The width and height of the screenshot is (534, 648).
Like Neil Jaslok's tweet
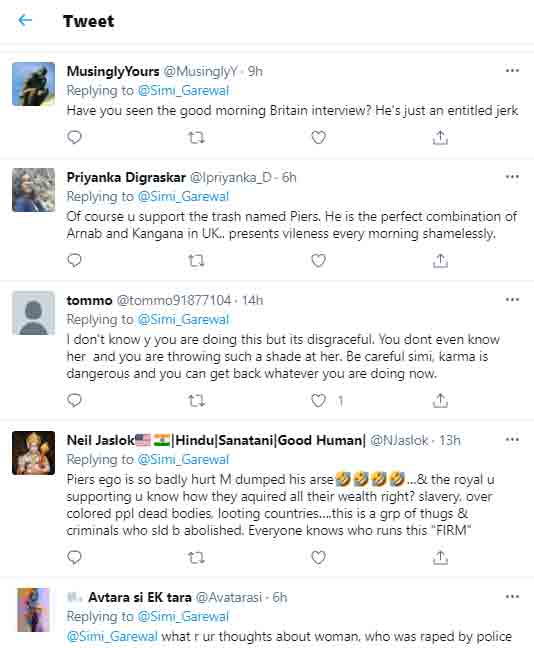[318, 557]
